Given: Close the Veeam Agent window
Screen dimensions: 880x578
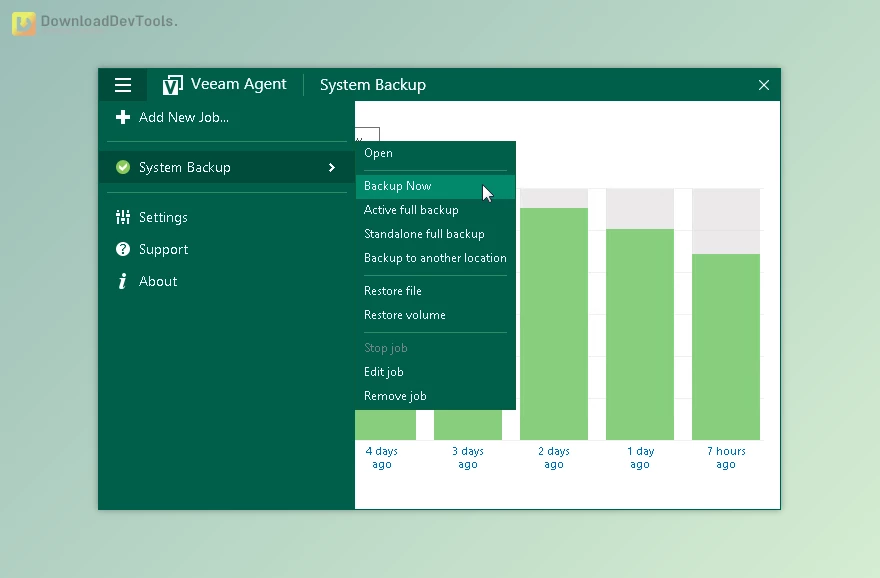Looking at the screenshot, I should point(764,85).
